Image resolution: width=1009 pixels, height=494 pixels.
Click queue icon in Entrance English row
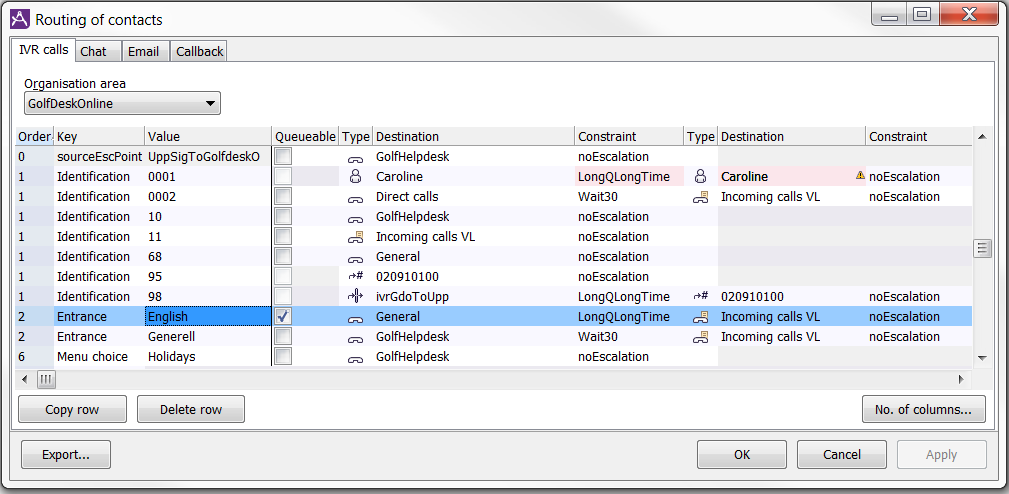pos(355,318)
